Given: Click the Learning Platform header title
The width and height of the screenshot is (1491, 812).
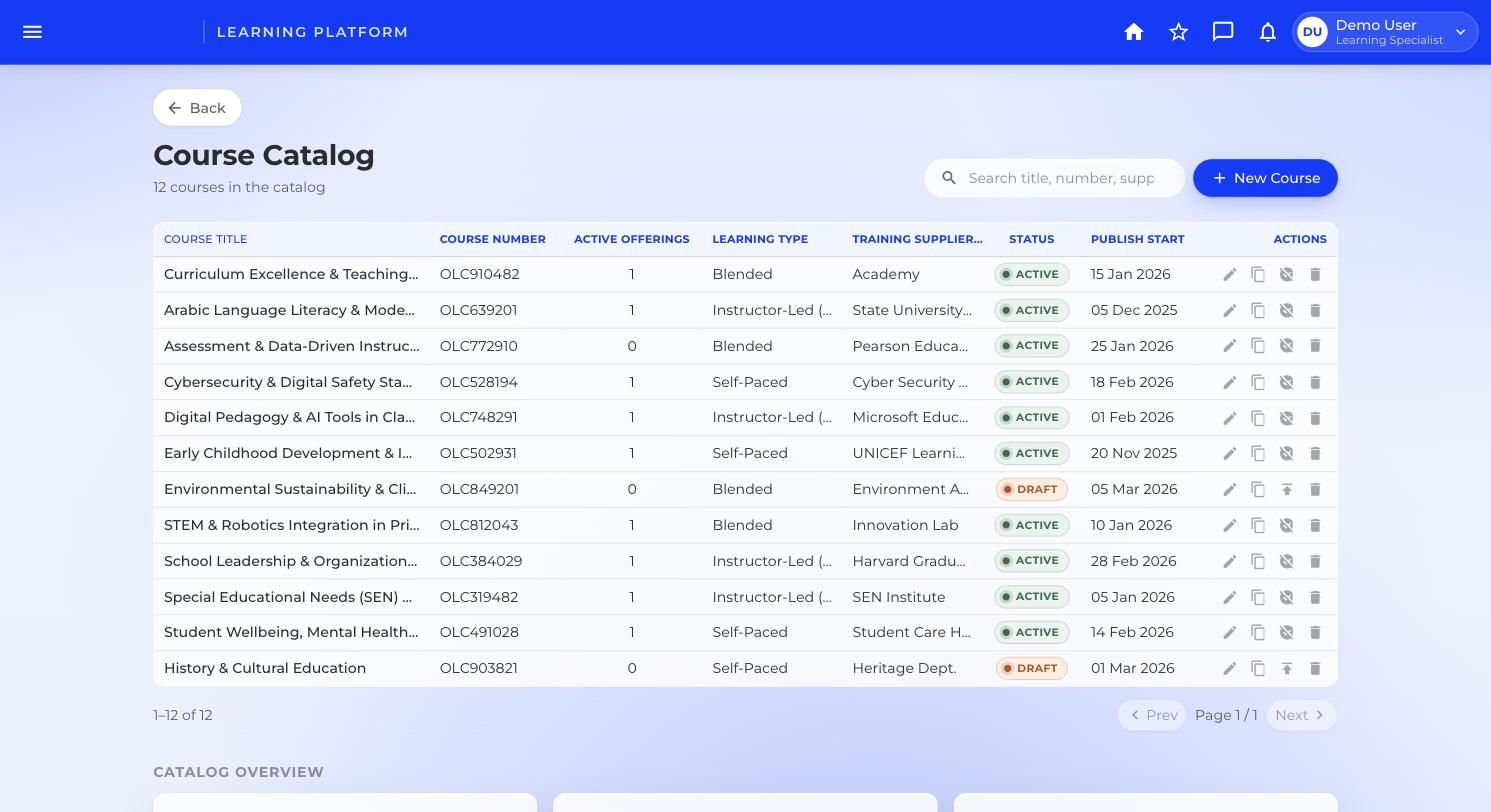Looking at the screenshot, I should [x=313, y=32].
